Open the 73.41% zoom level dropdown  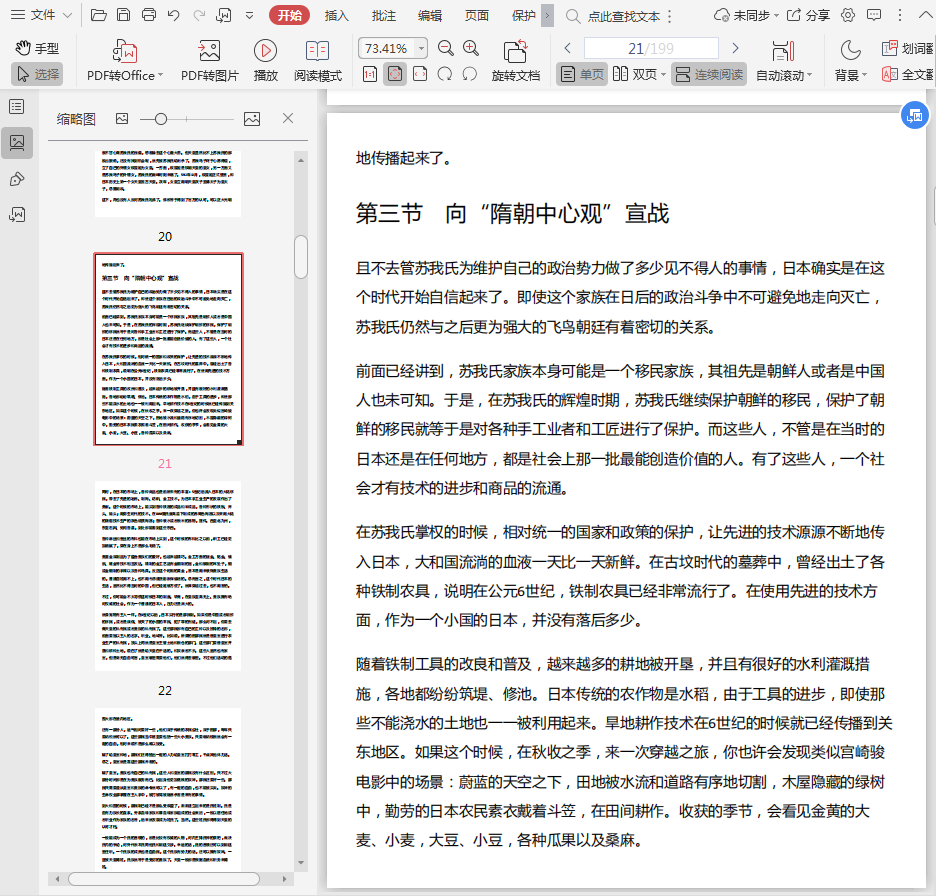[x=421, y=48]
